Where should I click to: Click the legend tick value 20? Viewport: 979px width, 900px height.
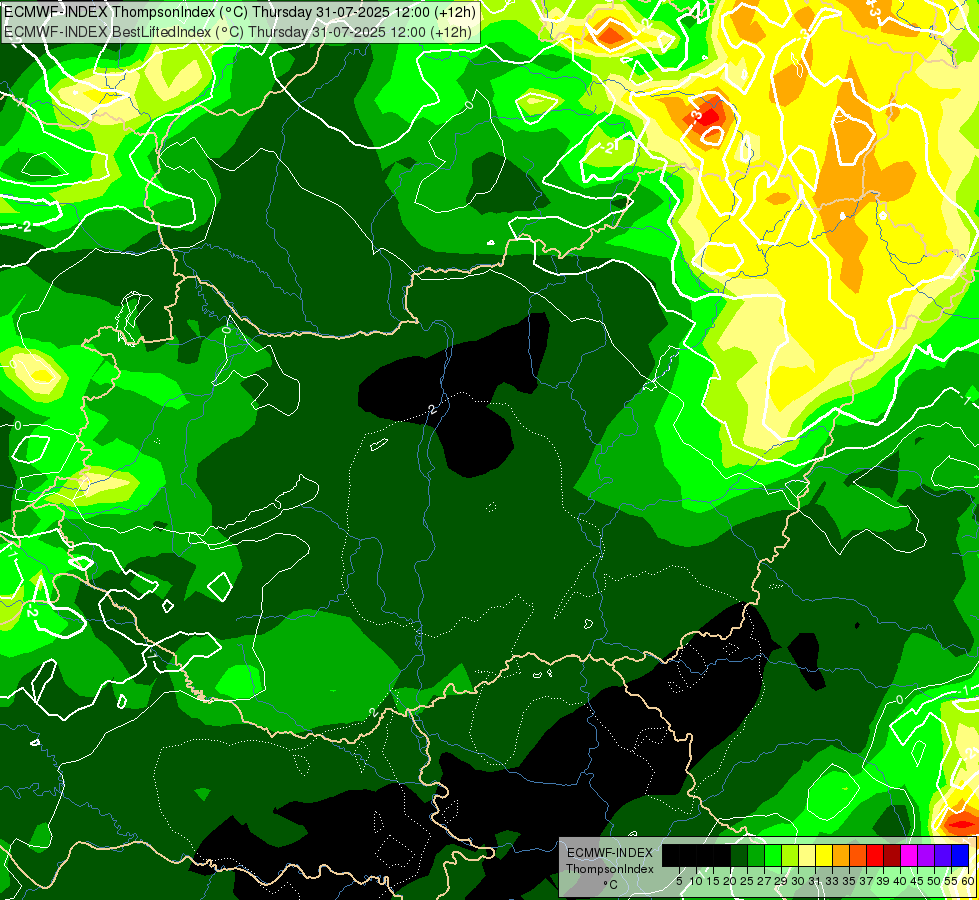pos(730,881)
